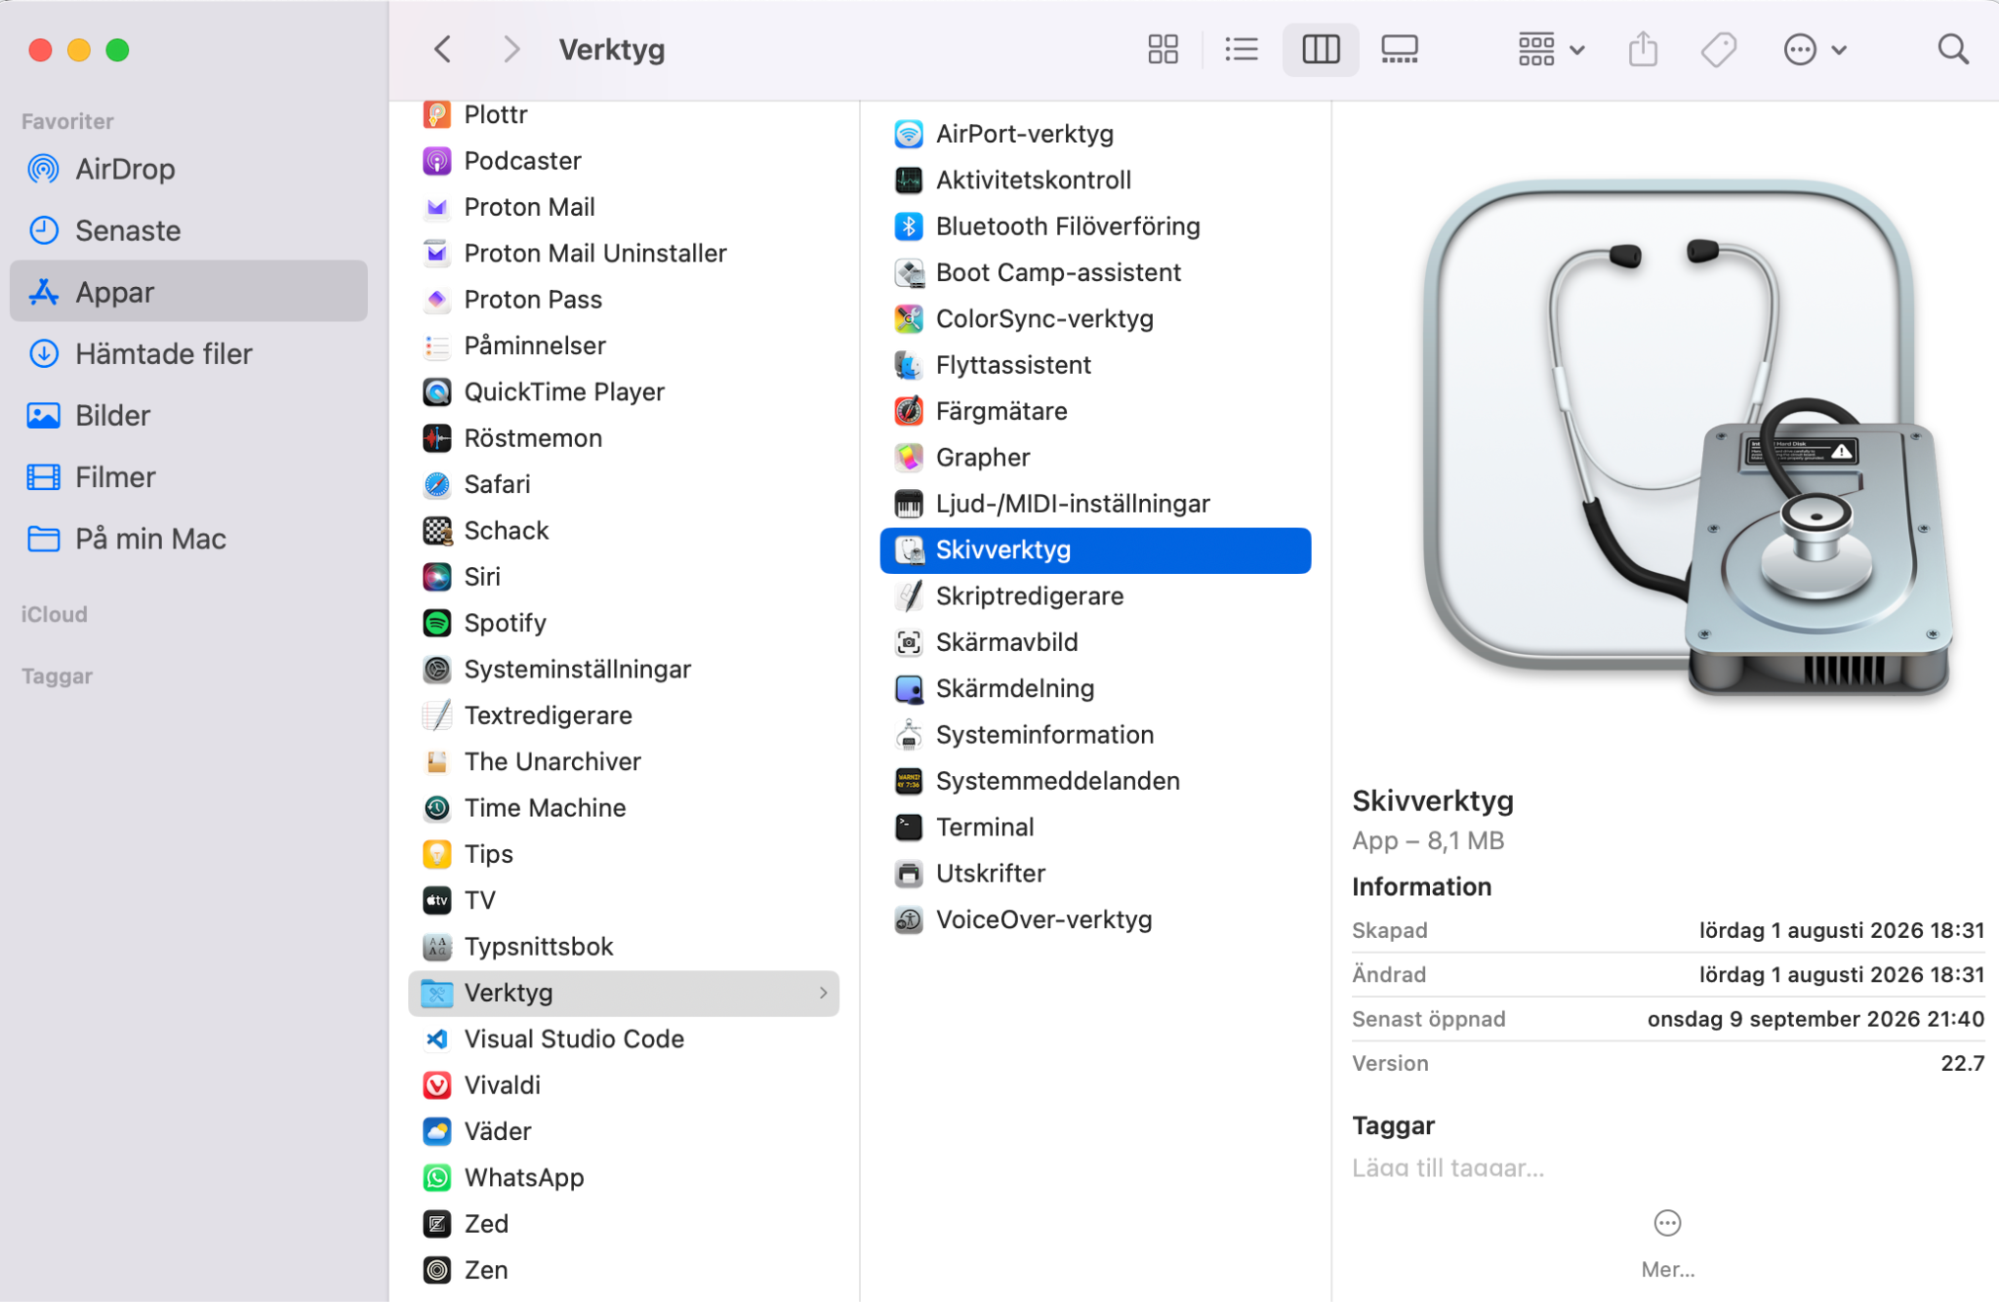Screen dimensions: 1999x1303
Task: Select QuickTime Player
Action: 623,392
